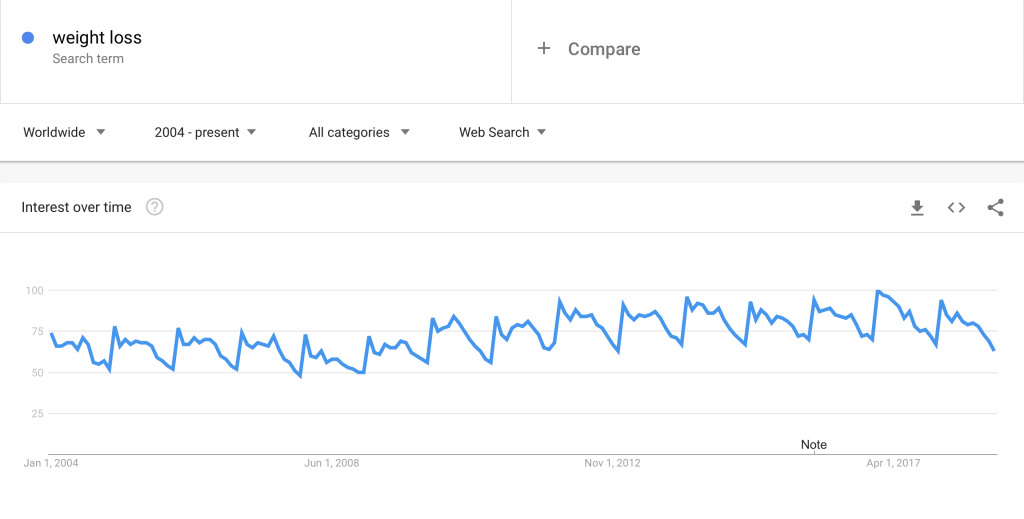
Task: Click the chart peak near 100
Action: [877, 291]
